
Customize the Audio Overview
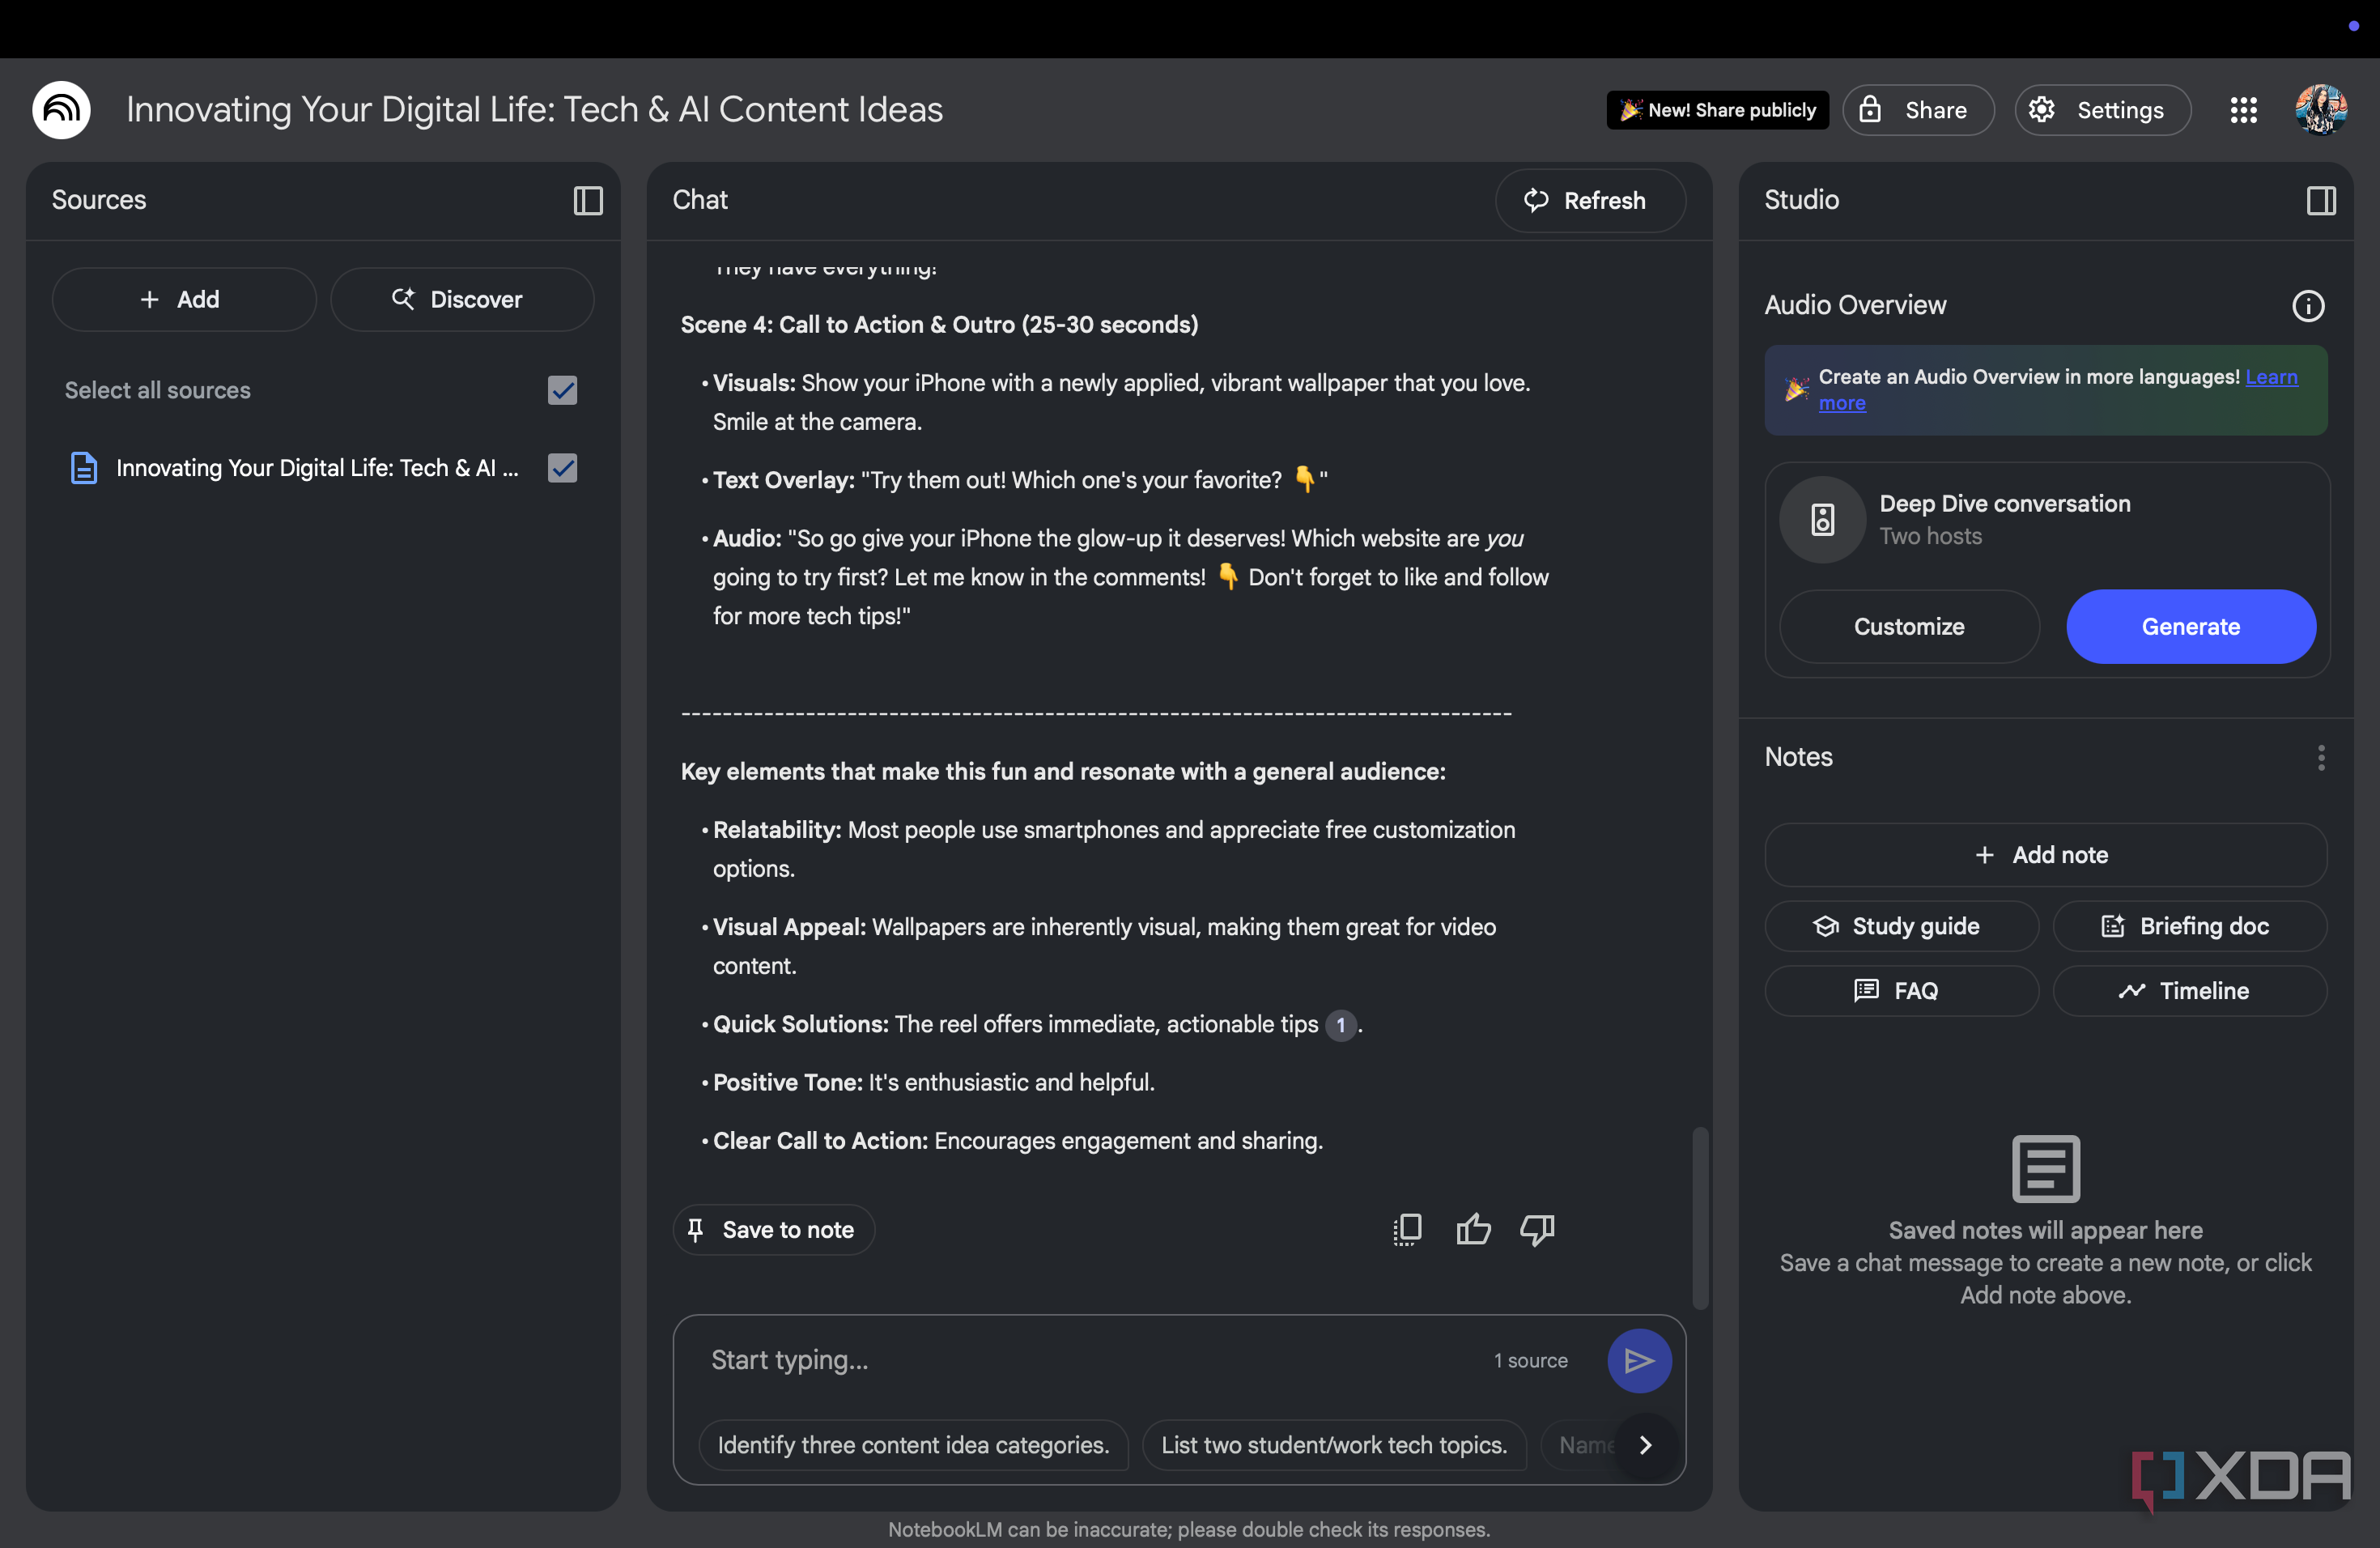[x=1909, y=626]
